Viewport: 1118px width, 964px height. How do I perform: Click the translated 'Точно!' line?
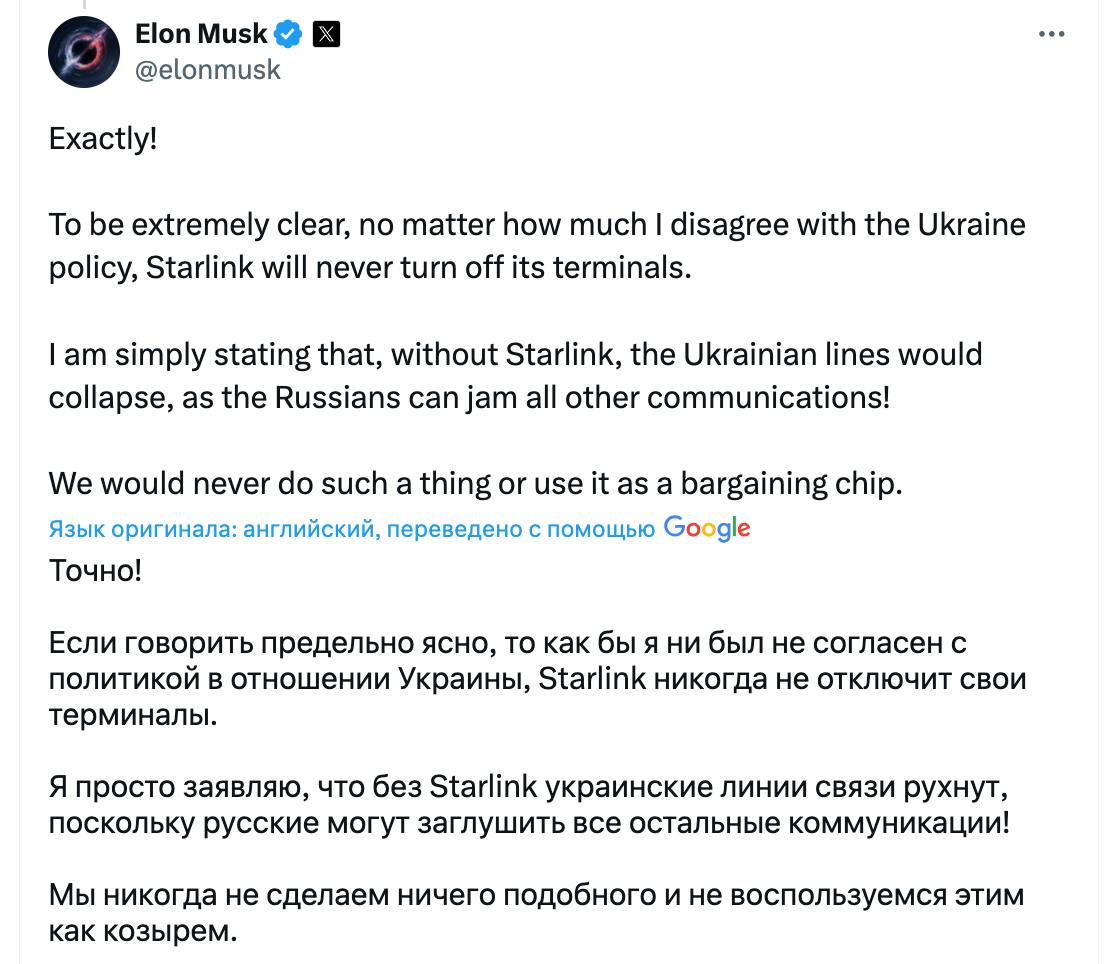click(96, 572)
